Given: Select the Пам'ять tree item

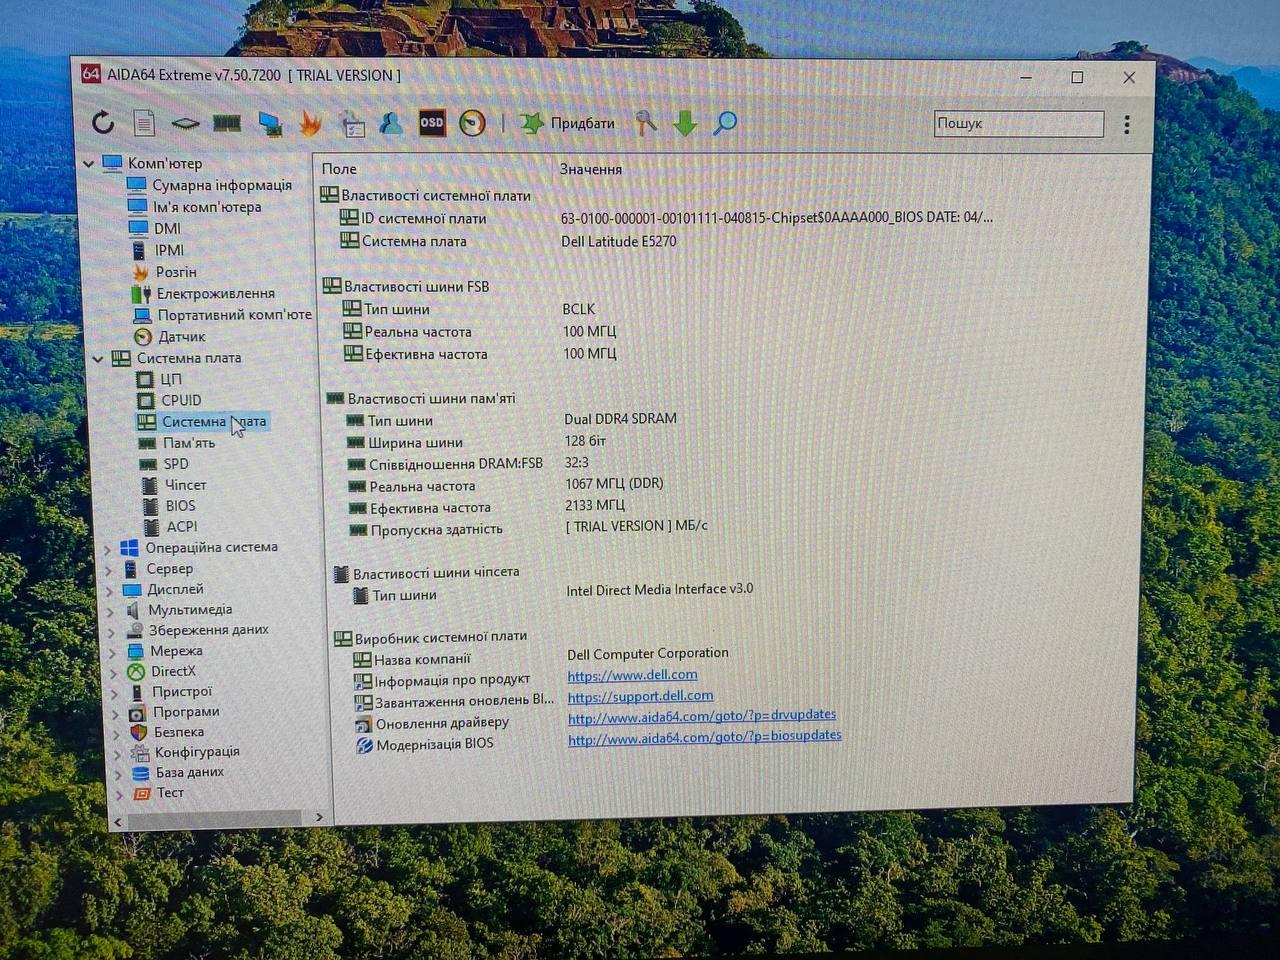Looking at the screenshot, I should [189, 443].
